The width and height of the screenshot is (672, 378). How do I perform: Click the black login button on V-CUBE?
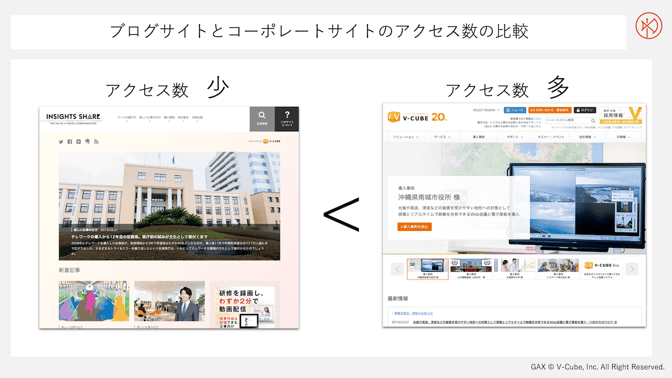585,110
